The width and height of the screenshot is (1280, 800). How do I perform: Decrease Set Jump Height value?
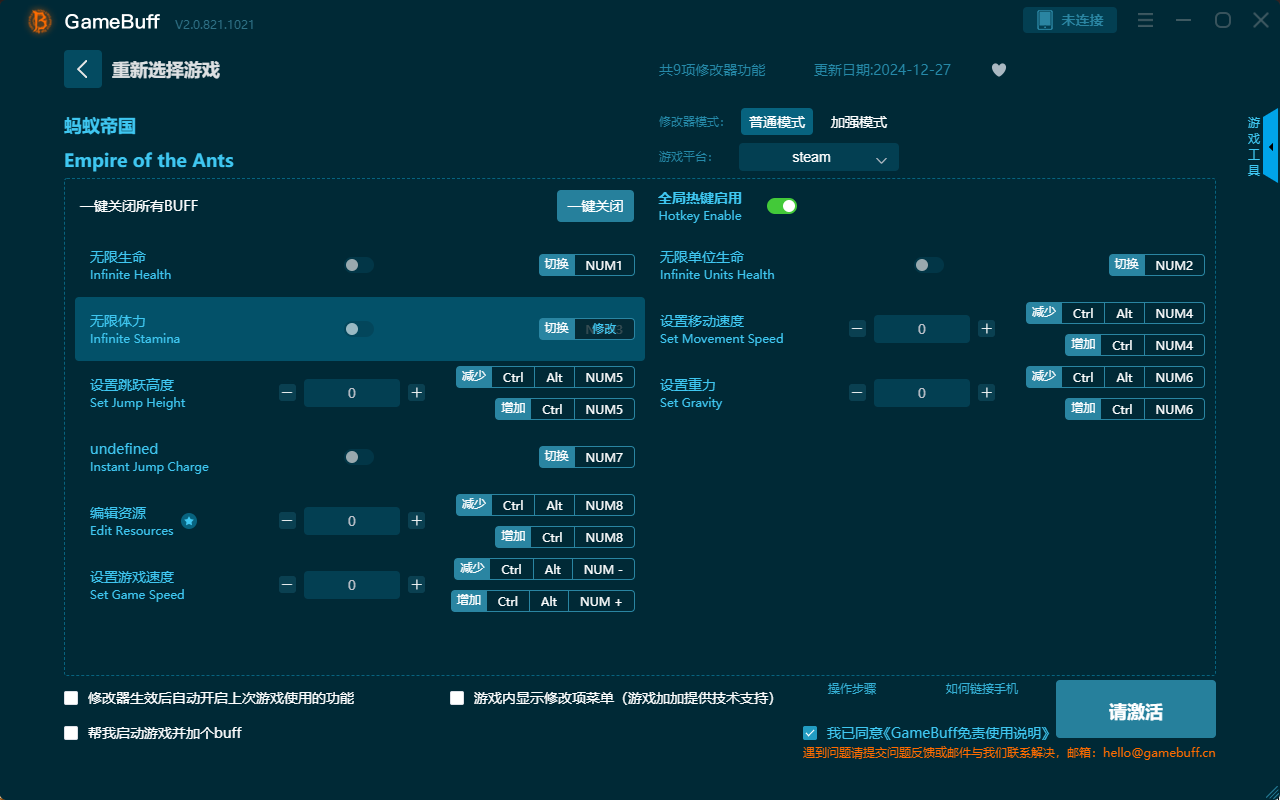287,393
